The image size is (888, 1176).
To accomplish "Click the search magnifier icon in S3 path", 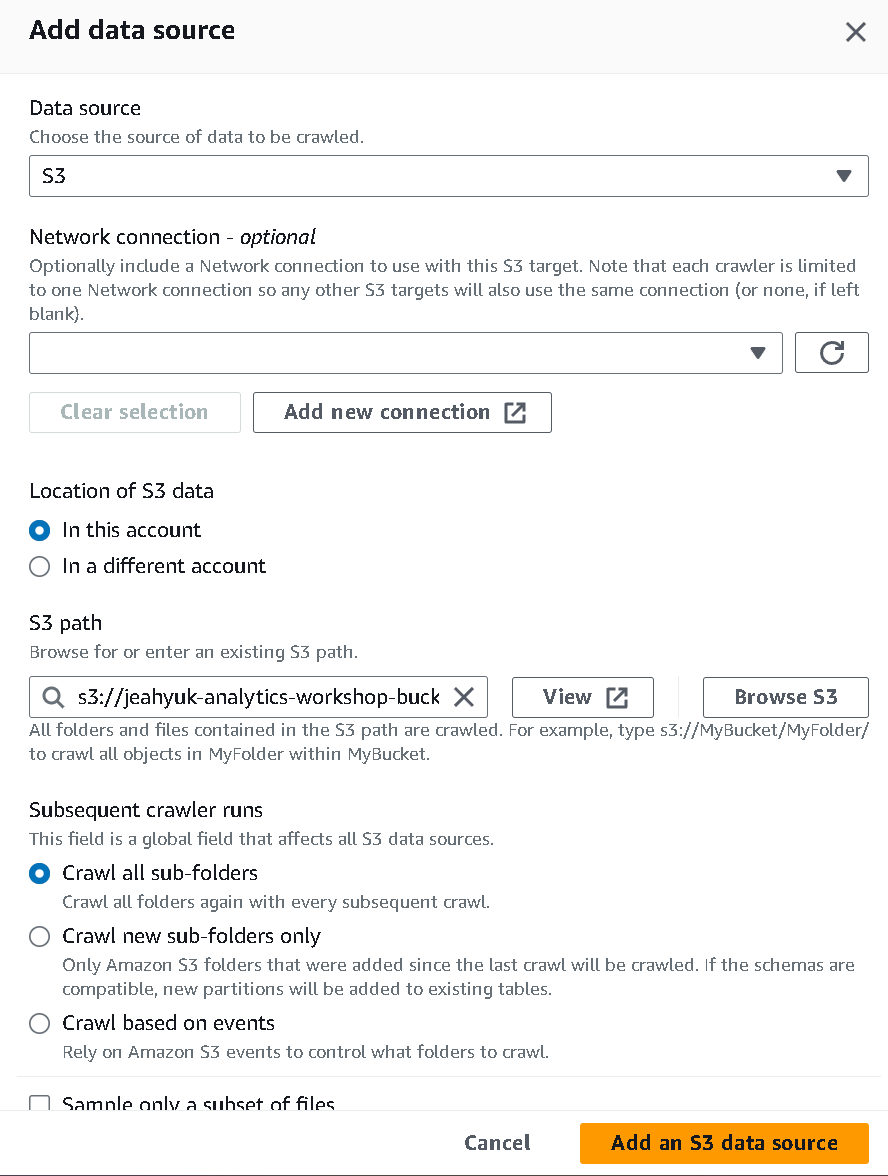I will click(x=53, y=698).
